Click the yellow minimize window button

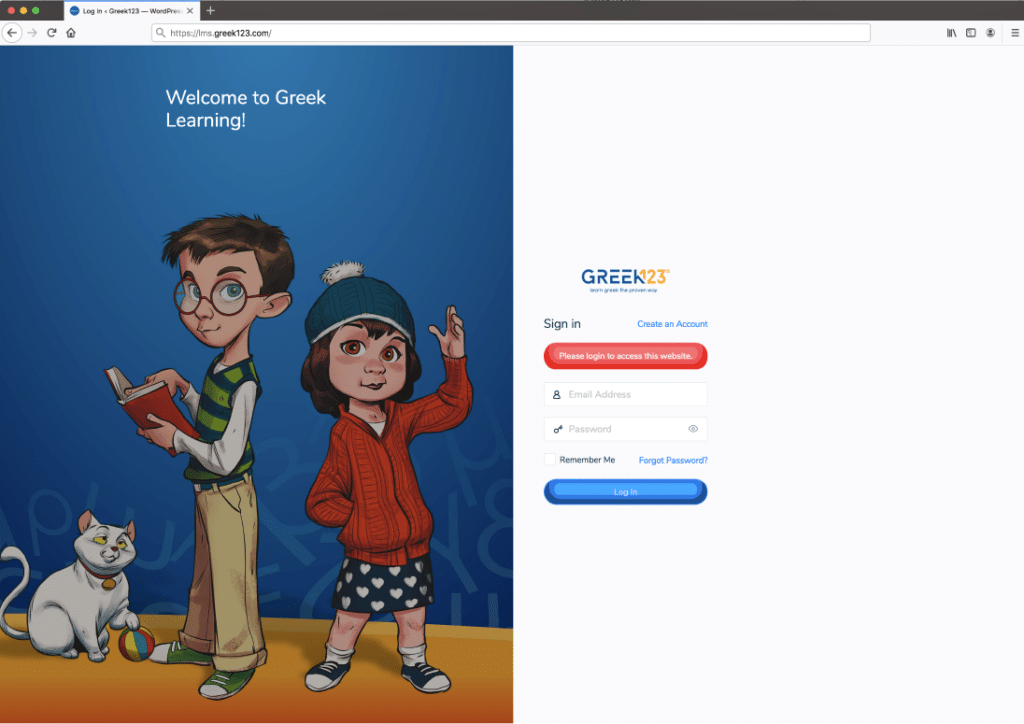click(24, 10)
